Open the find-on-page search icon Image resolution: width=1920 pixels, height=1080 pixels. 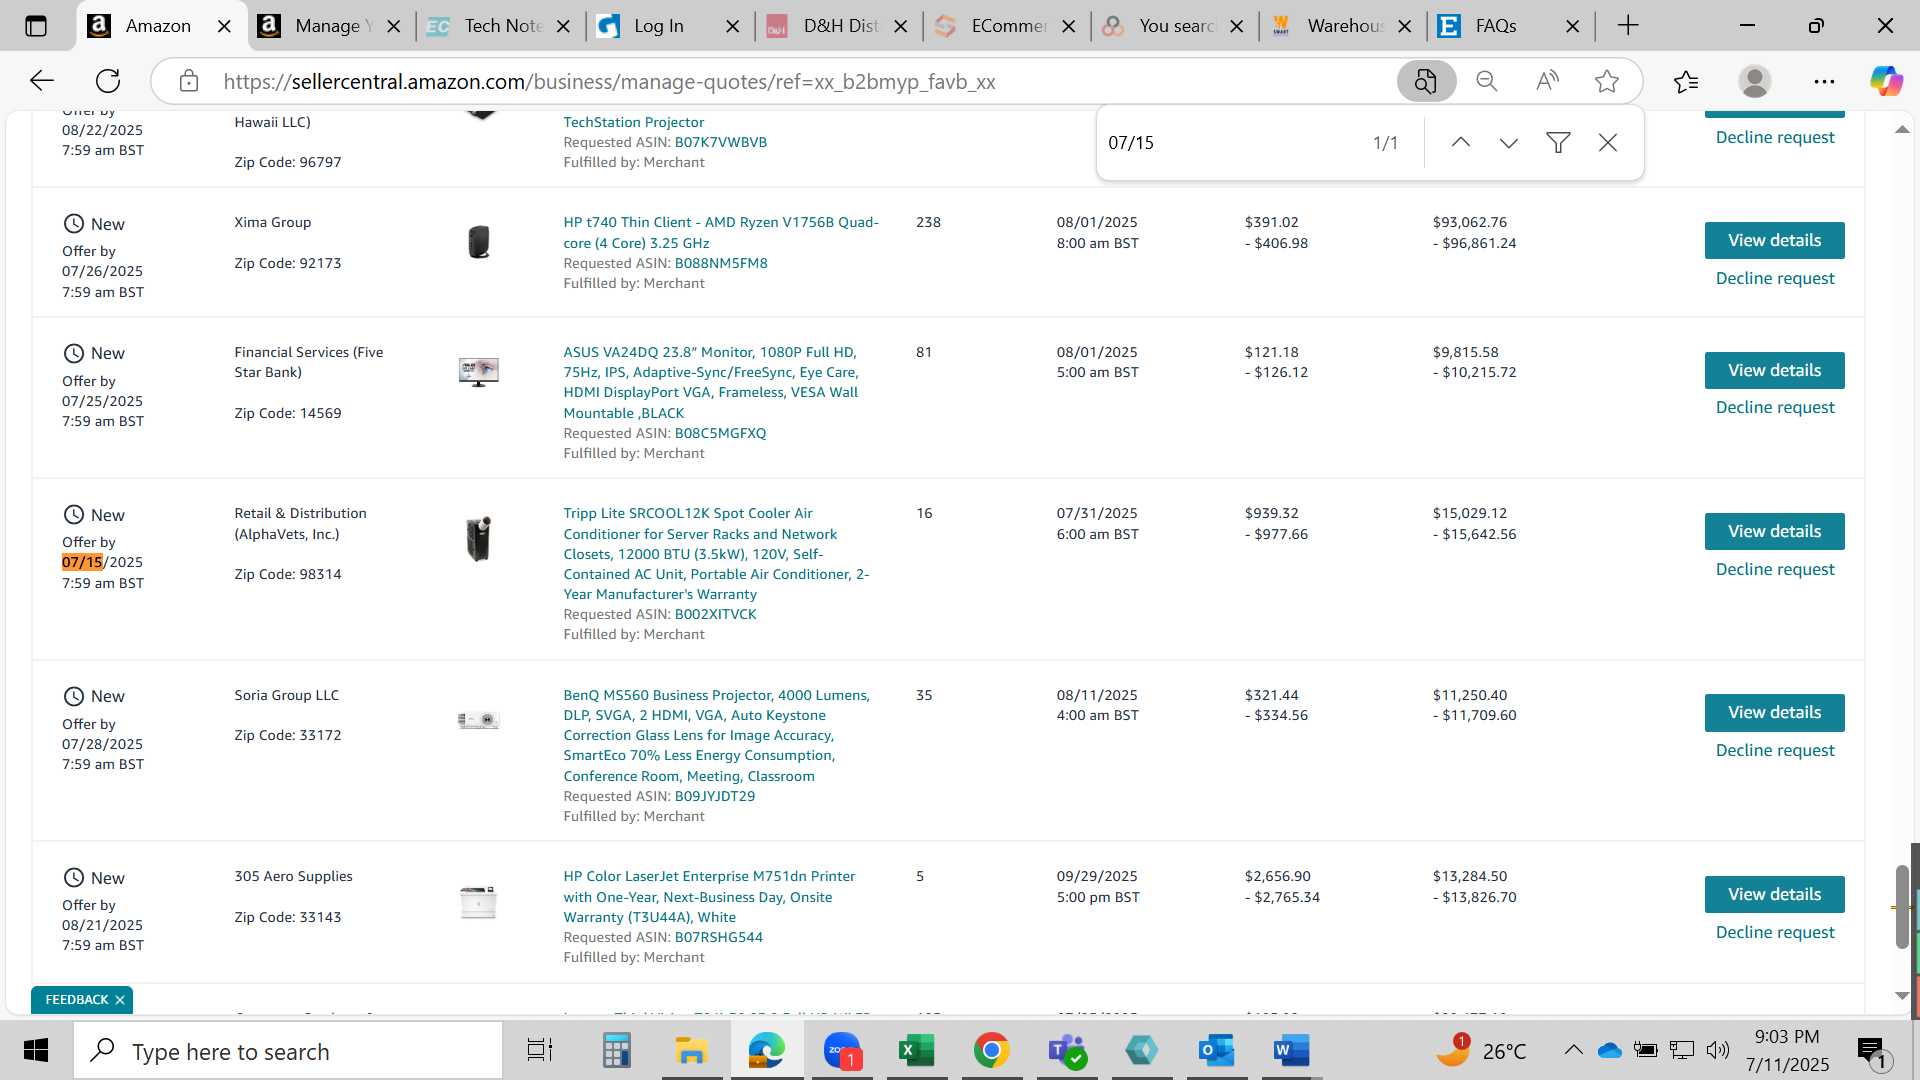pyautogui.click(x=1426, y=81)
